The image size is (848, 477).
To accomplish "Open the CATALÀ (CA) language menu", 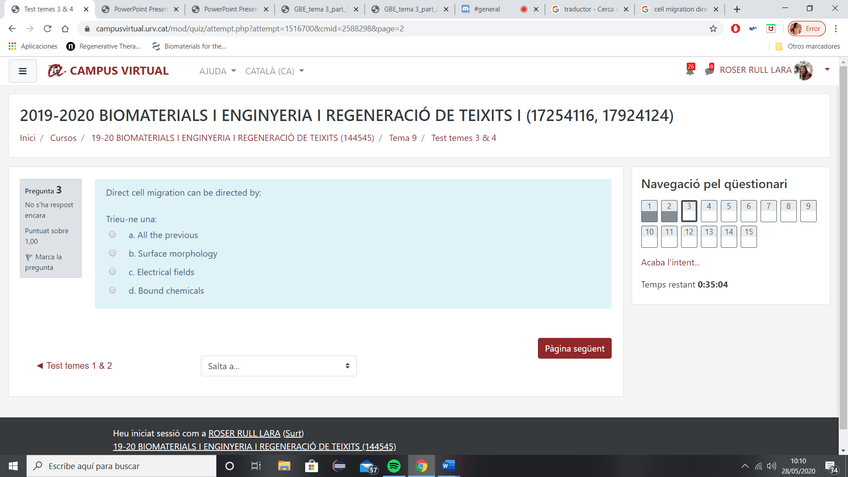I will (274, 71).
